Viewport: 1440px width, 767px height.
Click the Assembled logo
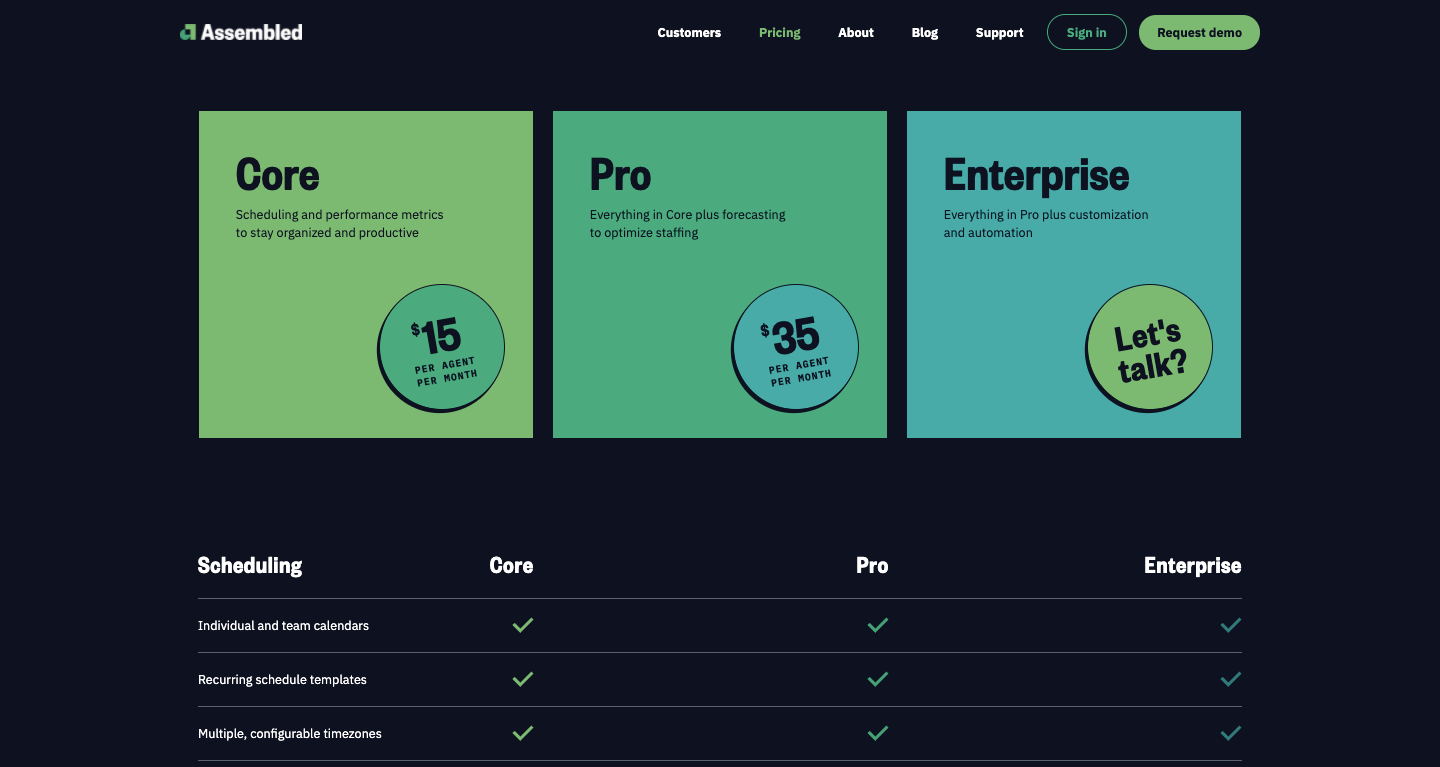(241, 32)
